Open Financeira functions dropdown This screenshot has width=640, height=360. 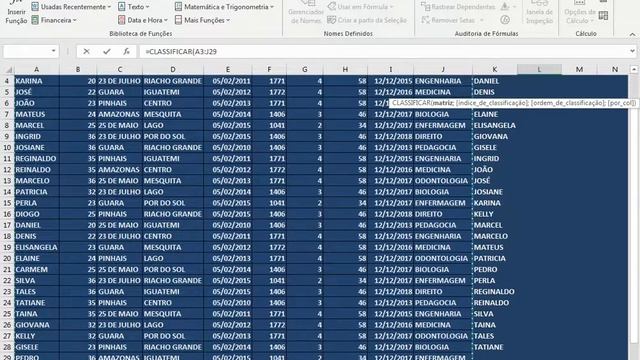[x=54, y=20]
